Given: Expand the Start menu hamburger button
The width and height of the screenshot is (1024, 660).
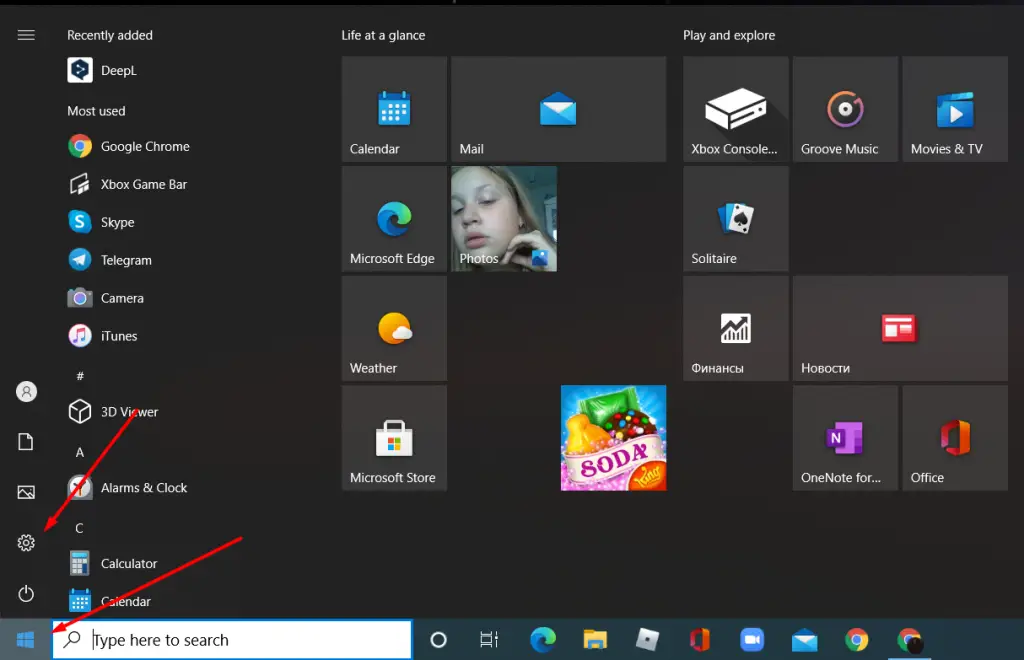Looking at the screenshot, I should pos(26,35).
